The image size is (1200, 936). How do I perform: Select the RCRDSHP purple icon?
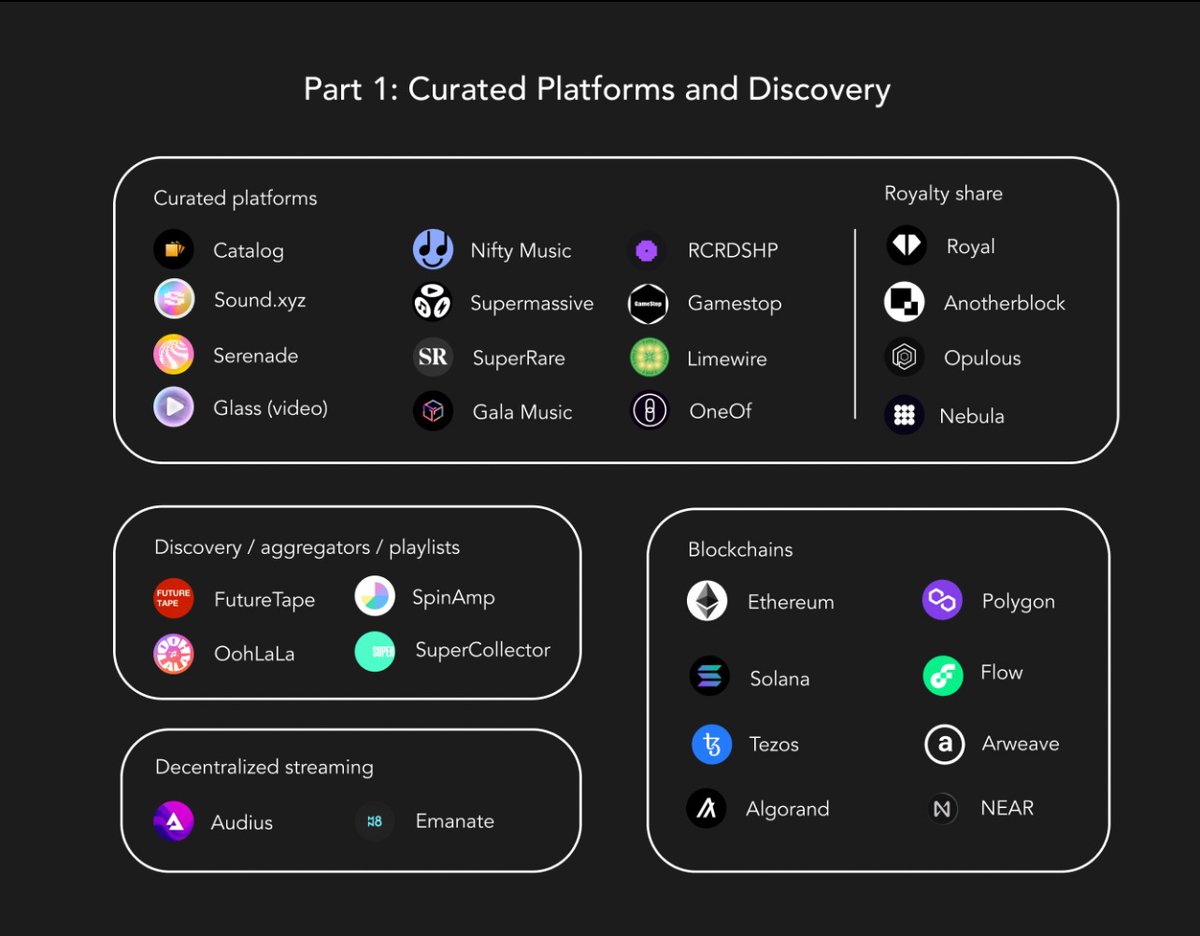pos(648,250)
